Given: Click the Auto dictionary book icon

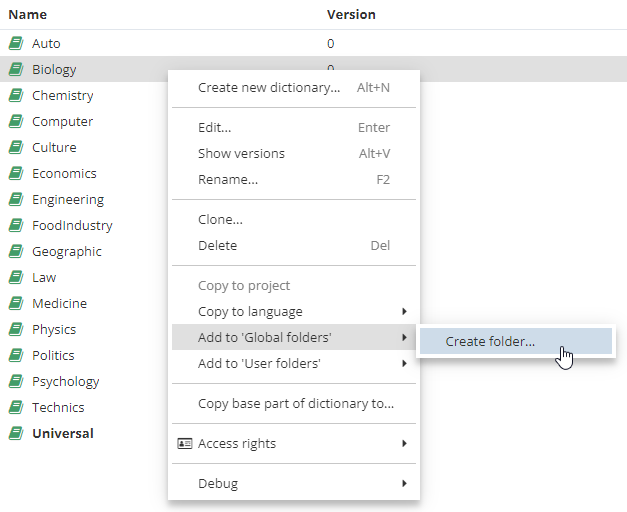Looking at the screenshot, I should click(16, 44).
